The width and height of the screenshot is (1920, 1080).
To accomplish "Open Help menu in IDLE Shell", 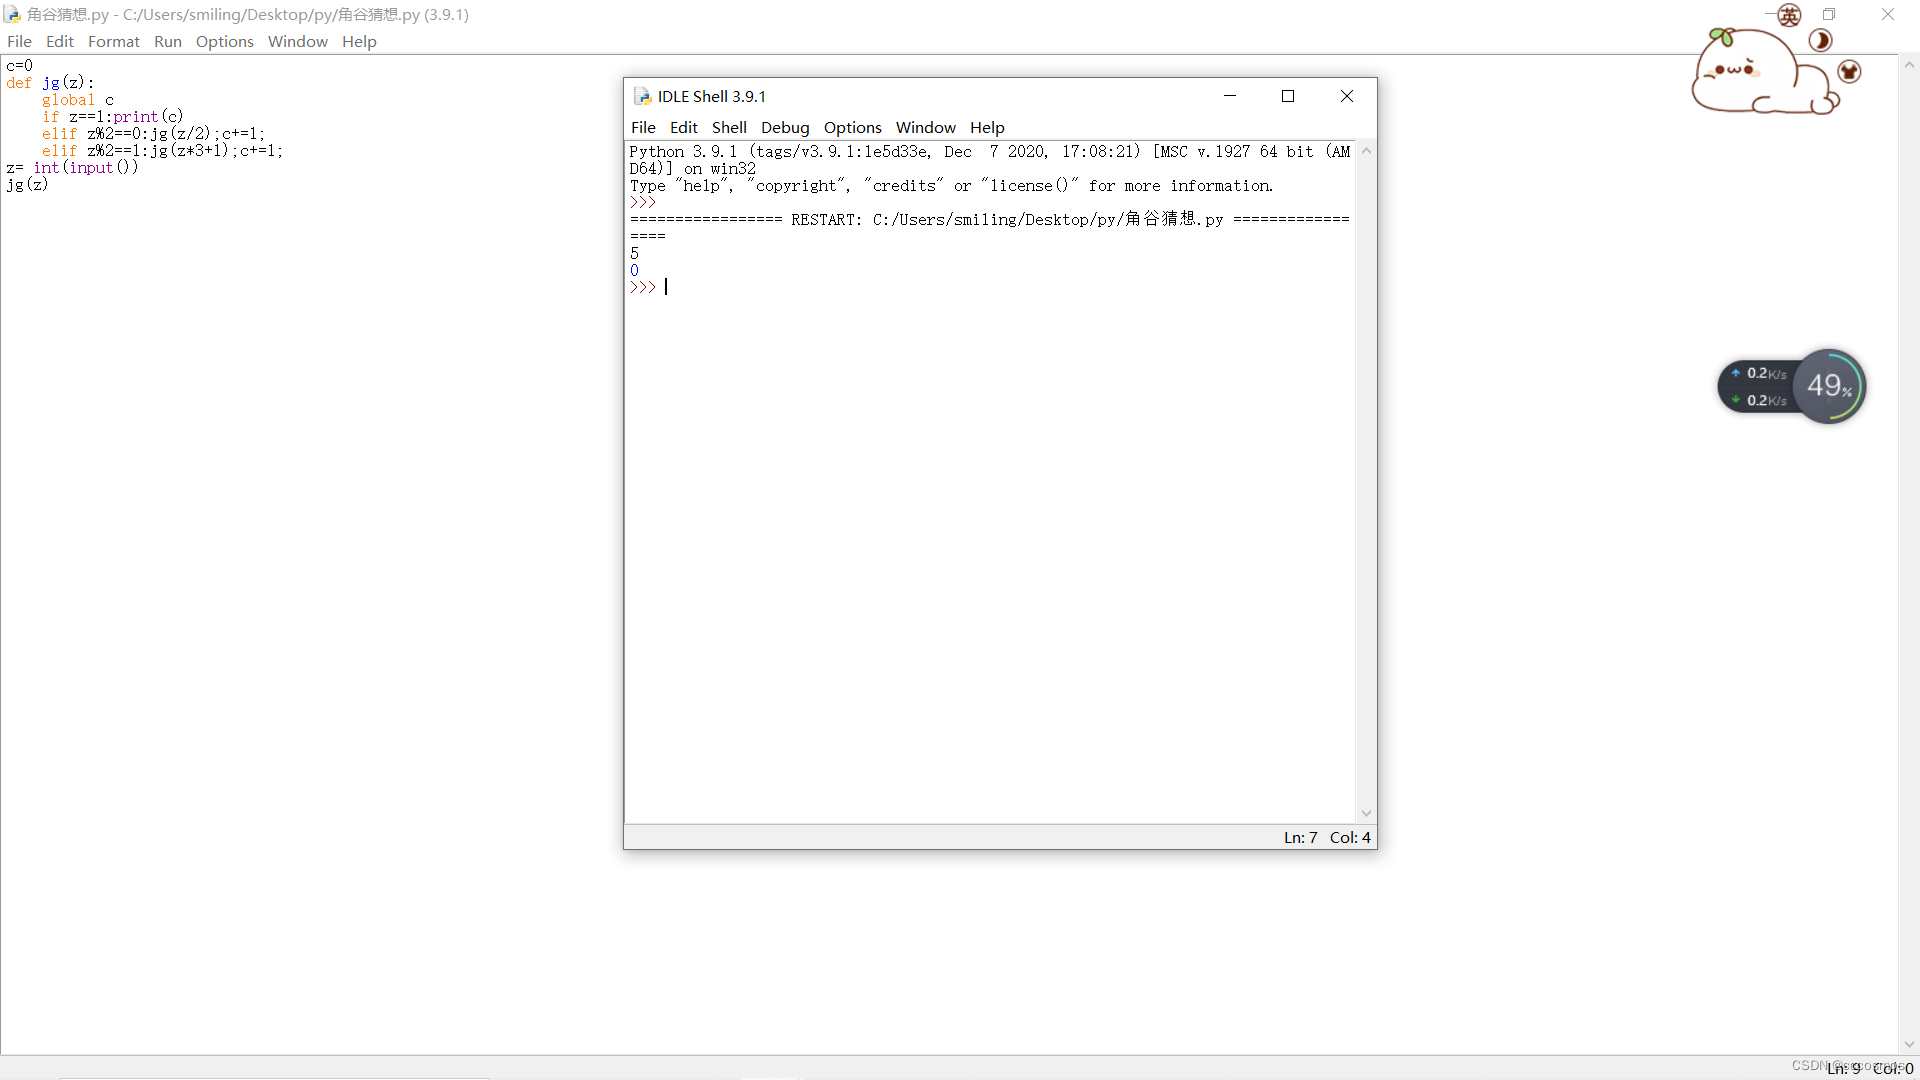I will pos(987,127).
